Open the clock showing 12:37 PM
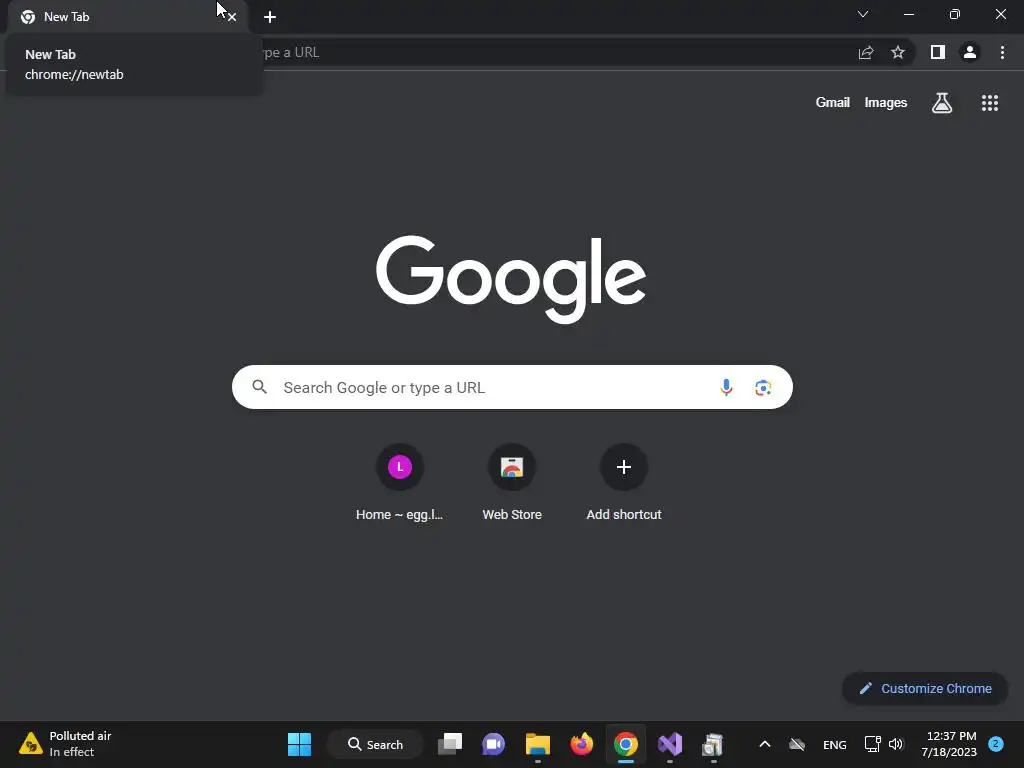1024x768 pixels. pyautogui.click(x=950, y=744)
